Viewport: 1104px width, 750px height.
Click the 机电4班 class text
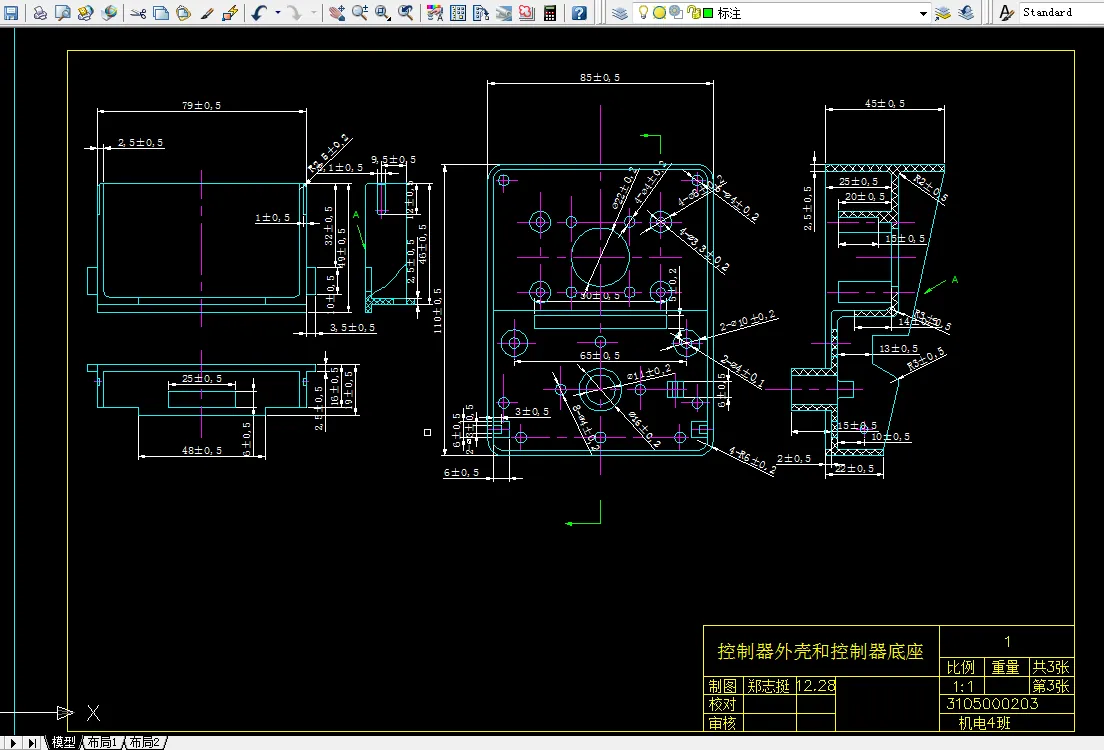tap(984, 723)
